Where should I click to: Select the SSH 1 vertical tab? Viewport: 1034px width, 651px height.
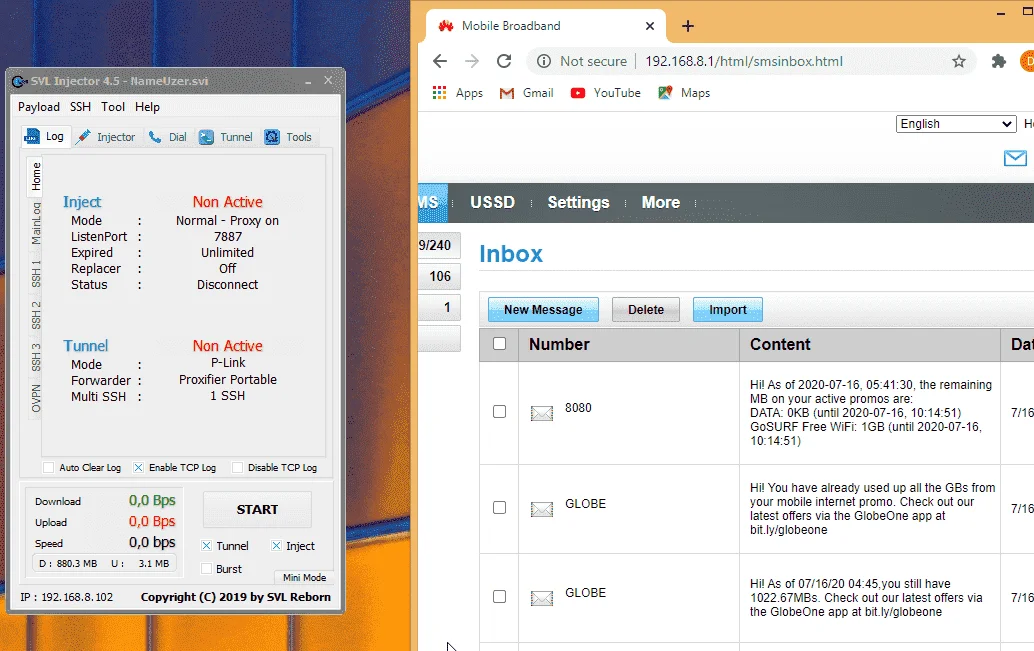tap(36, 274)
